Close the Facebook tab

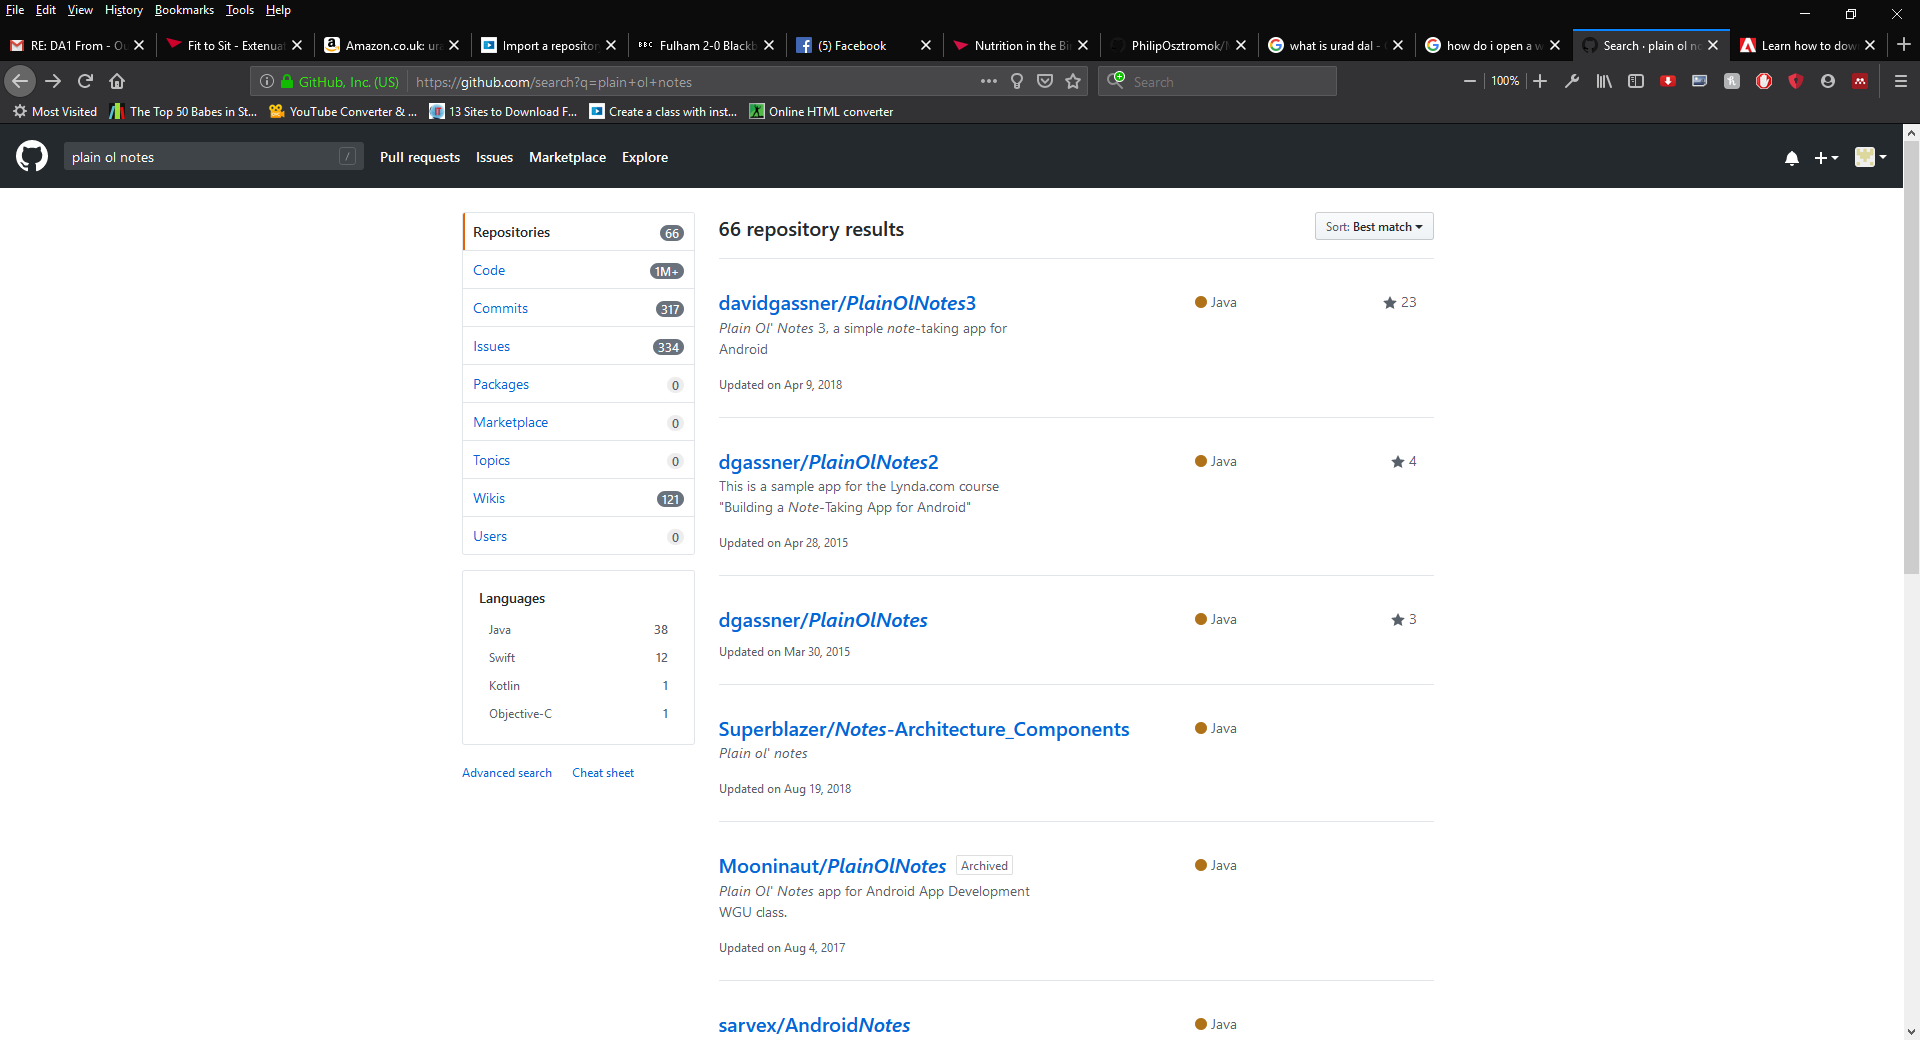(926, 45)
